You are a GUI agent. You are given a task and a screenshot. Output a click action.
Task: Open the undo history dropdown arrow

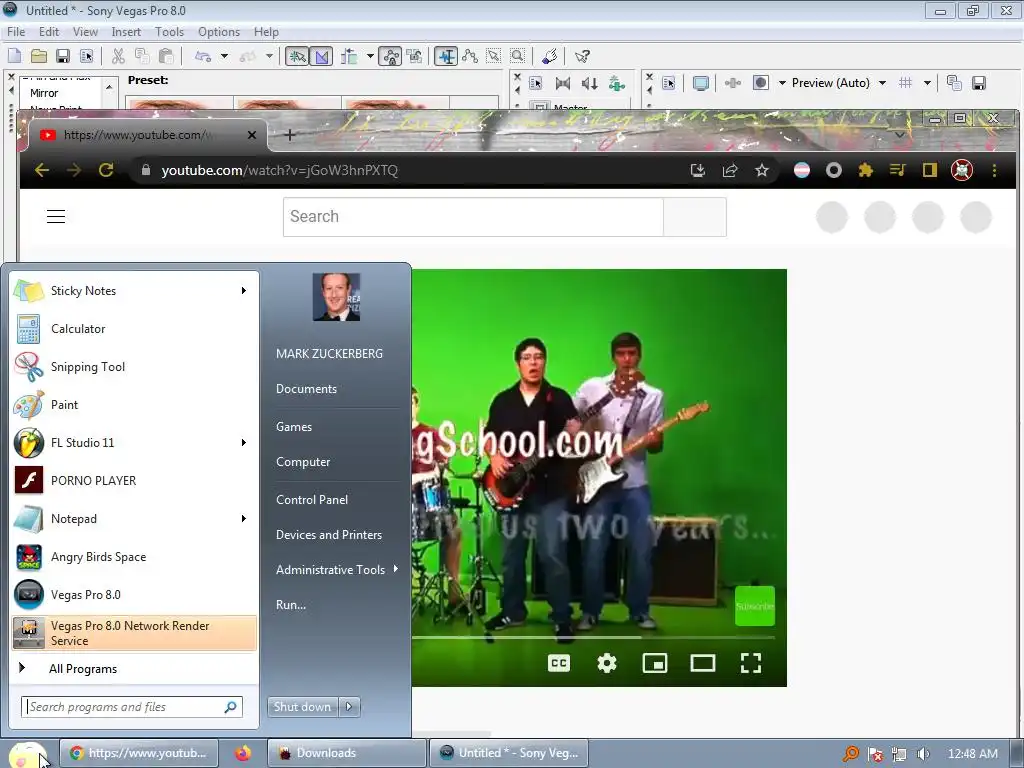tap(224, 56)
